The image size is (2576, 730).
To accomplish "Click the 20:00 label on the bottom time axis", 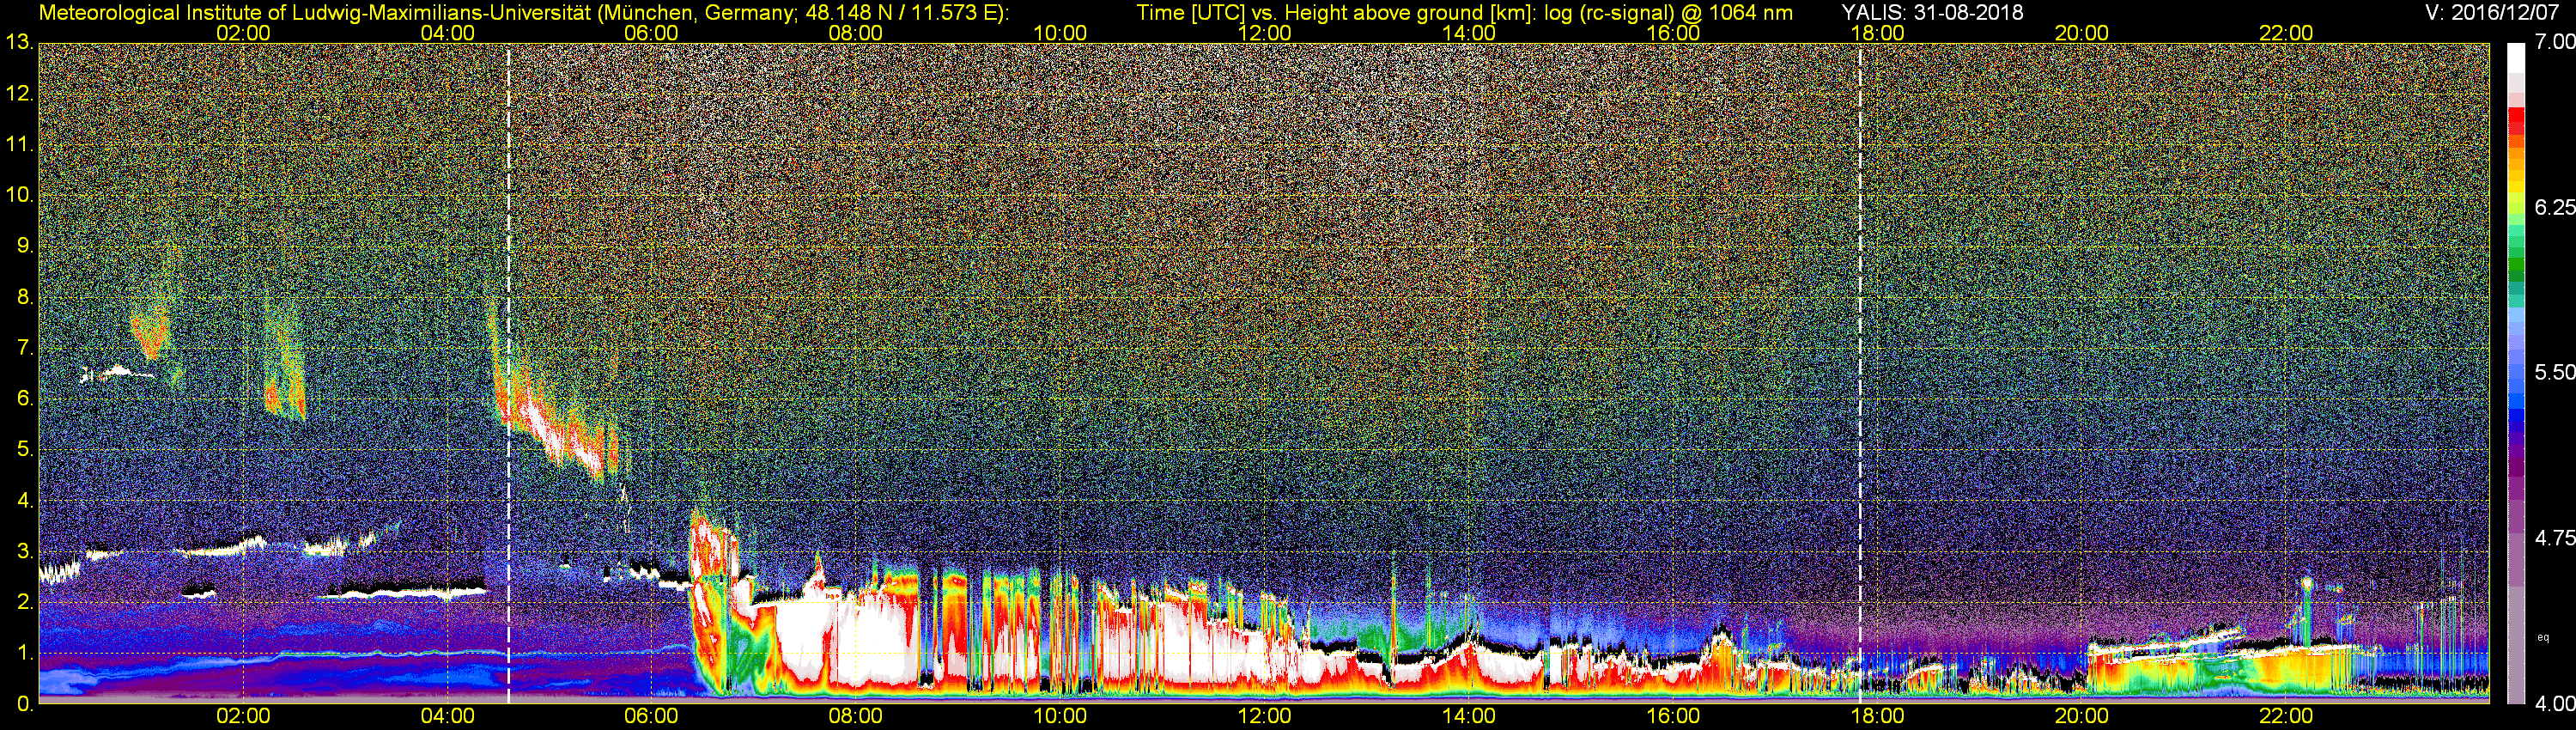I will [x=2081, y=716].
